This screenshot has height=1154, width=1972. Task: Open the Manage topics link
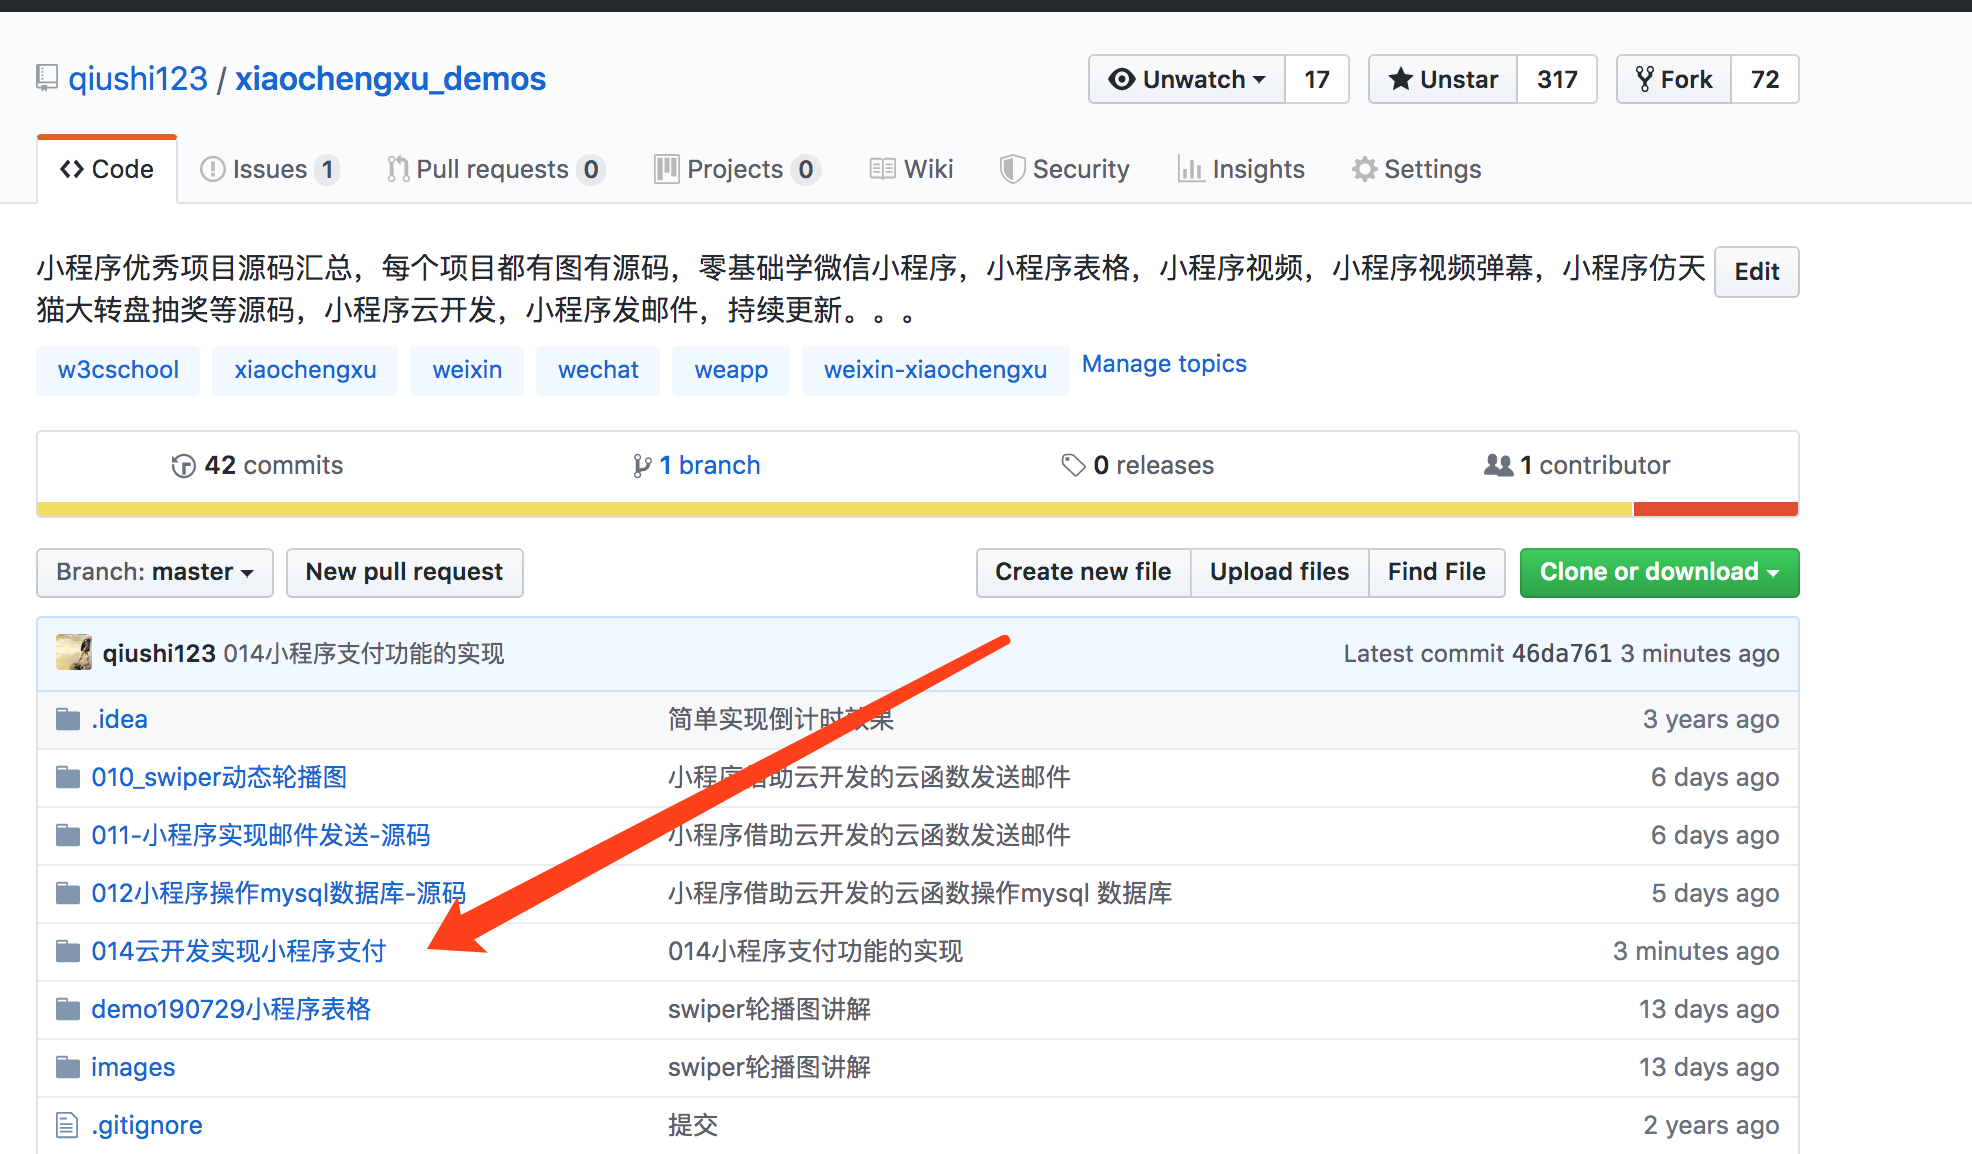point(1164,364)
